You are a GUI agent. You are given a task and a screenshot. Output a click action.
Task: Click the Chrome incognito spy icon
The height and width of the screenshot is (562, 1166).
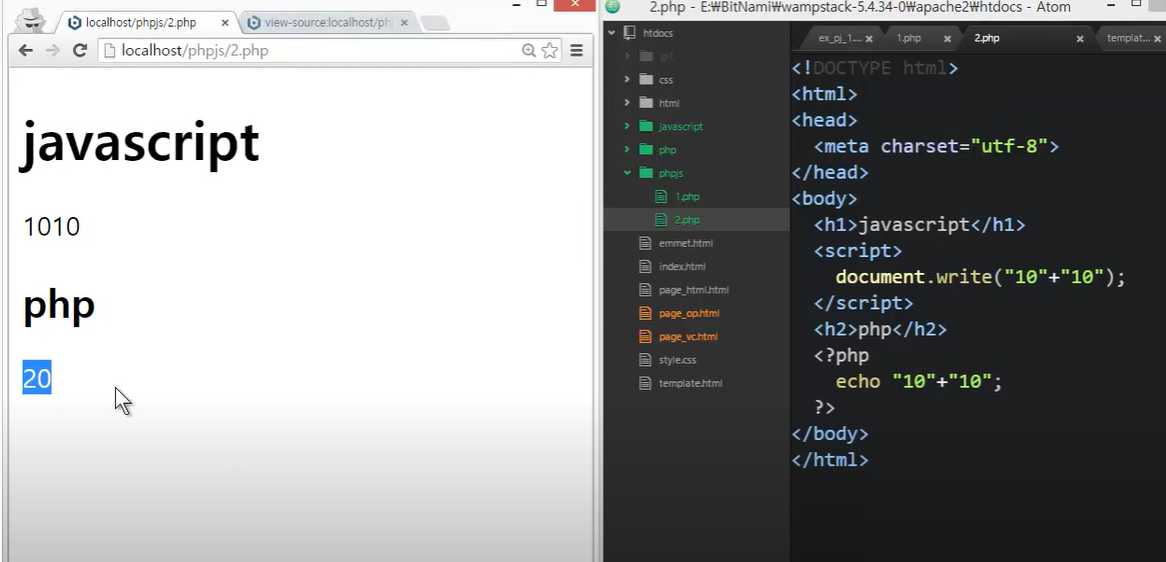(x=30, y=19)
